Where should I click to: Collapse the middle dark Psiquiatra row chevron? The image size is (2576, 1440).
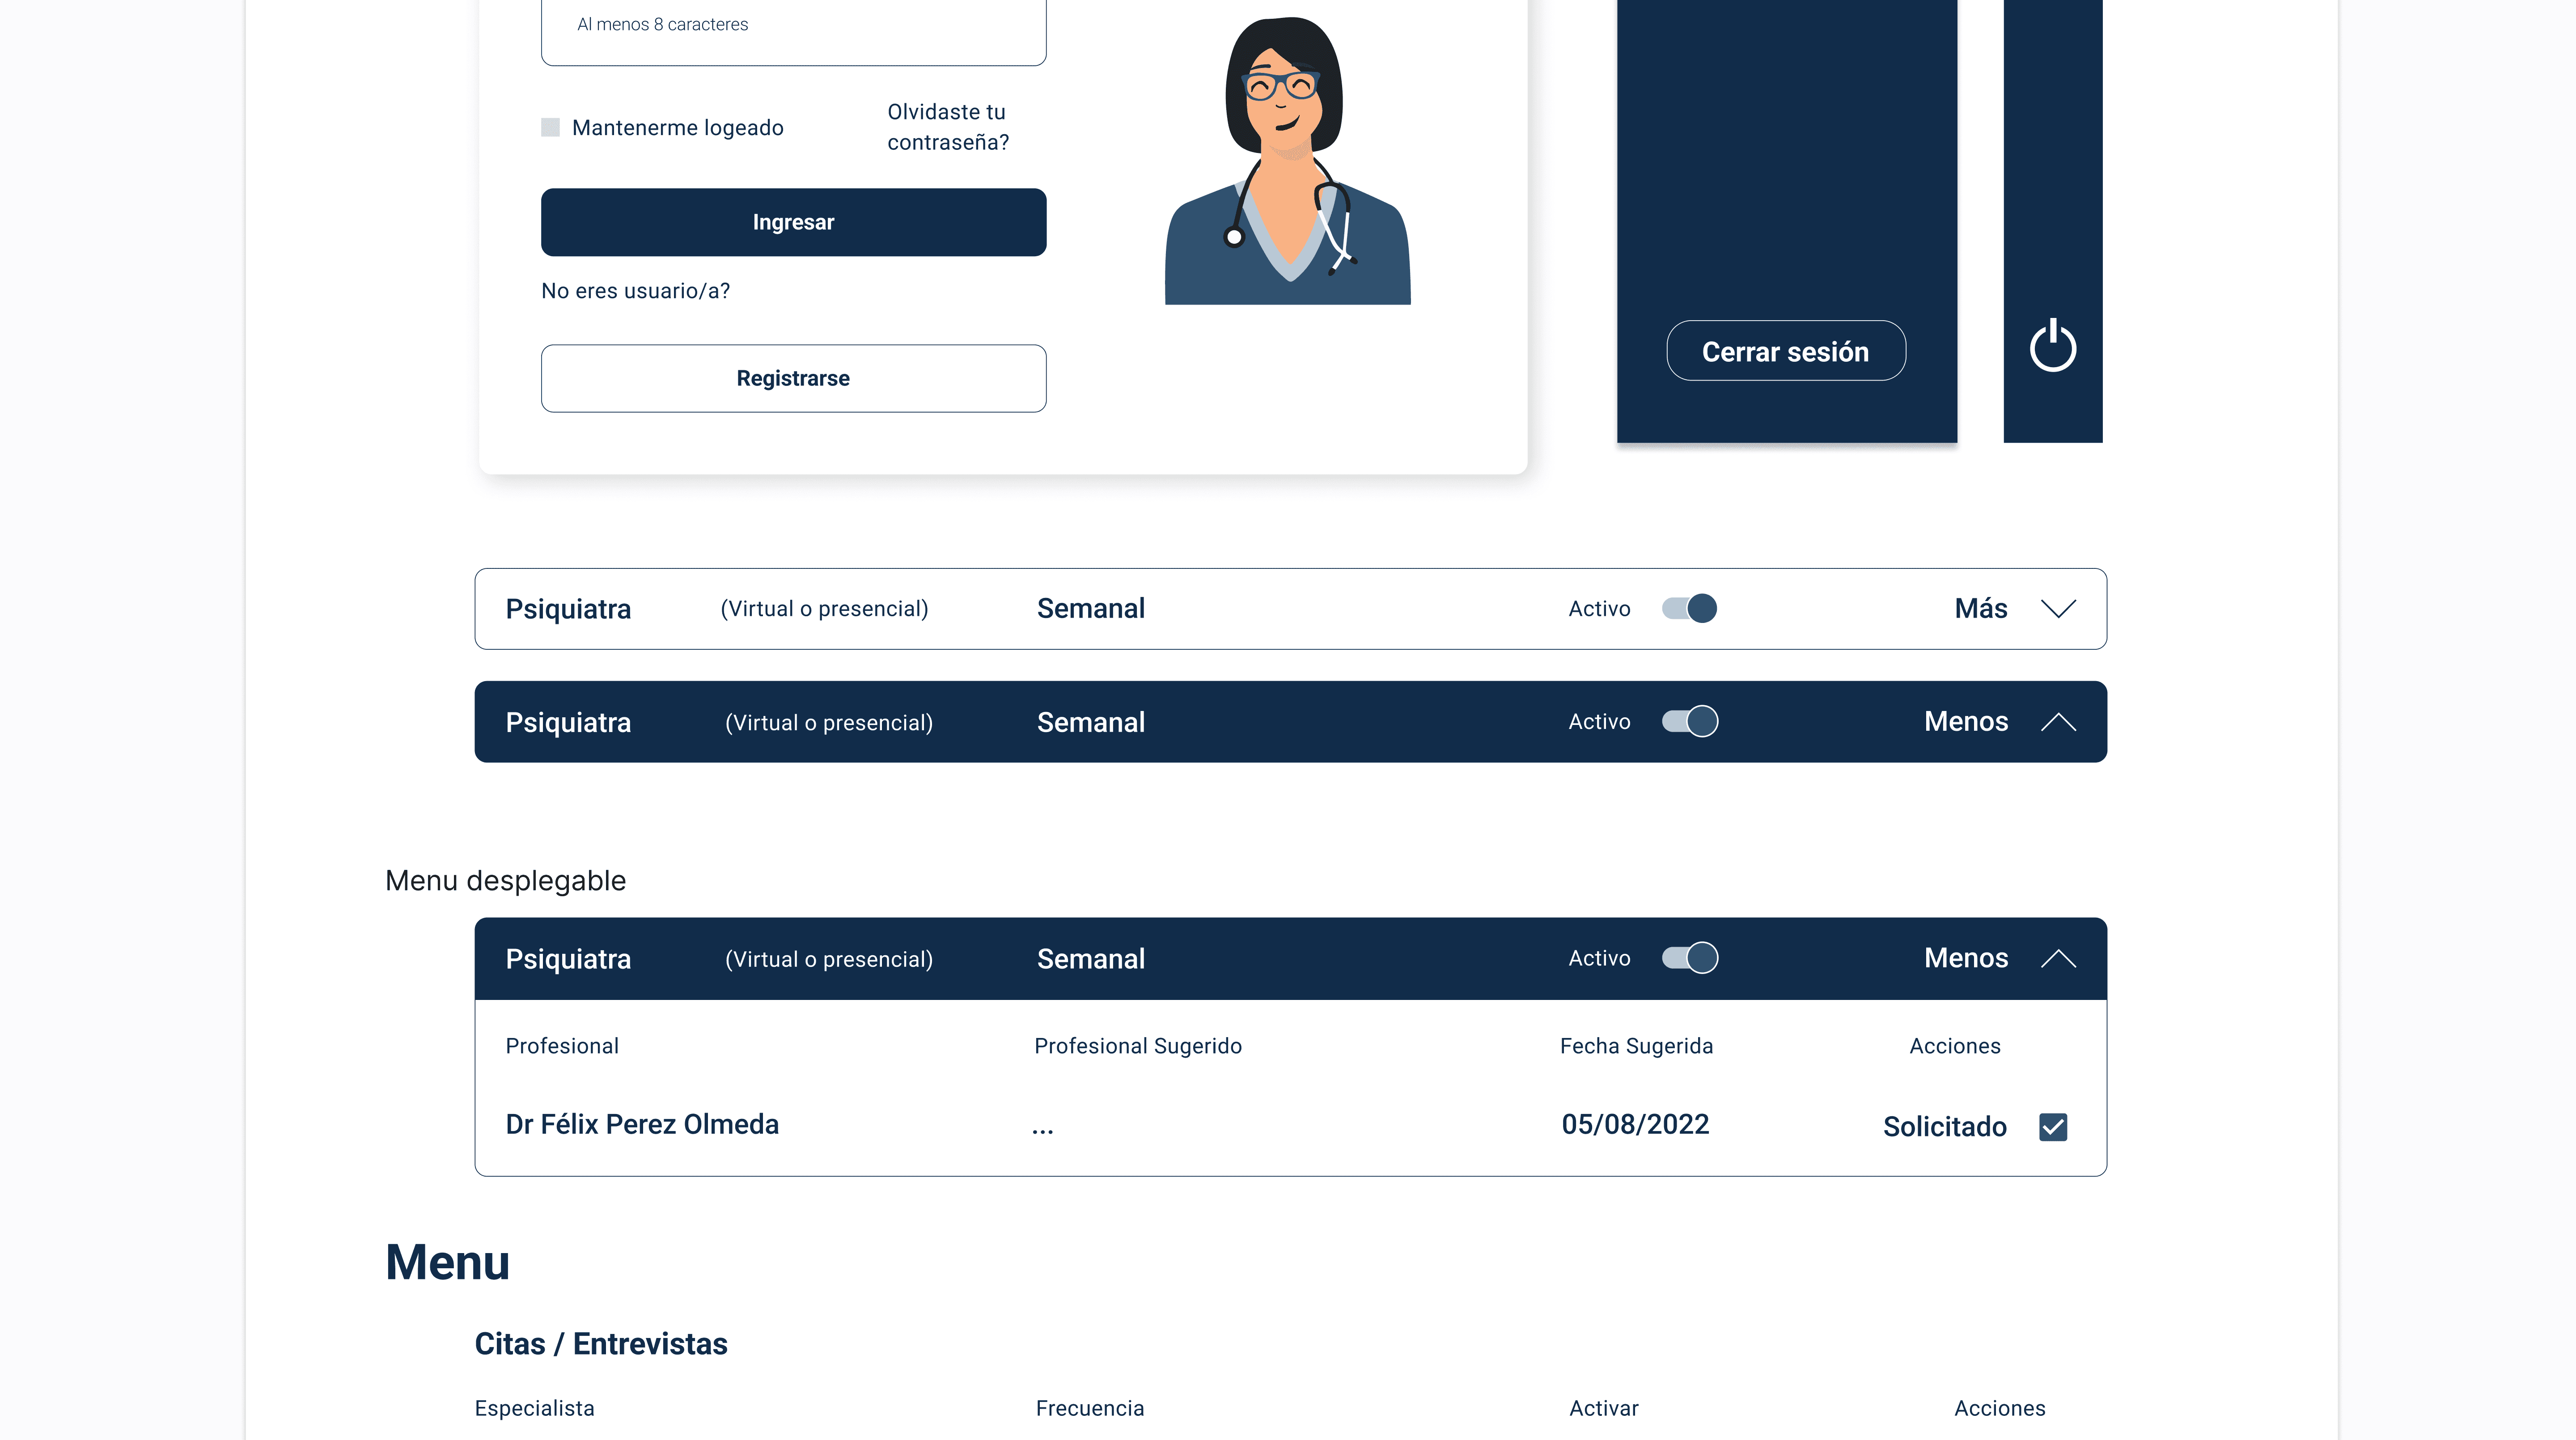[x=2058, y=722]
